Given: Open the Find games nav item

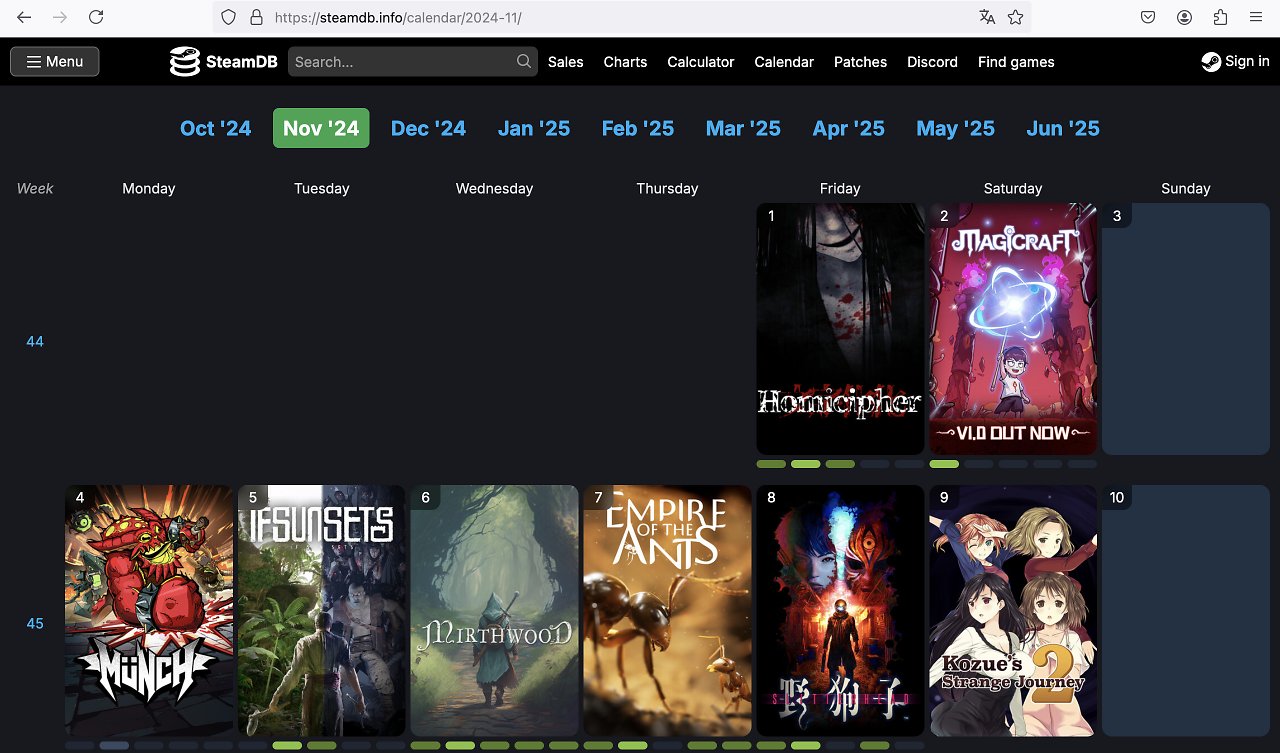Looking at the screenshot, I should [1016, 62].
